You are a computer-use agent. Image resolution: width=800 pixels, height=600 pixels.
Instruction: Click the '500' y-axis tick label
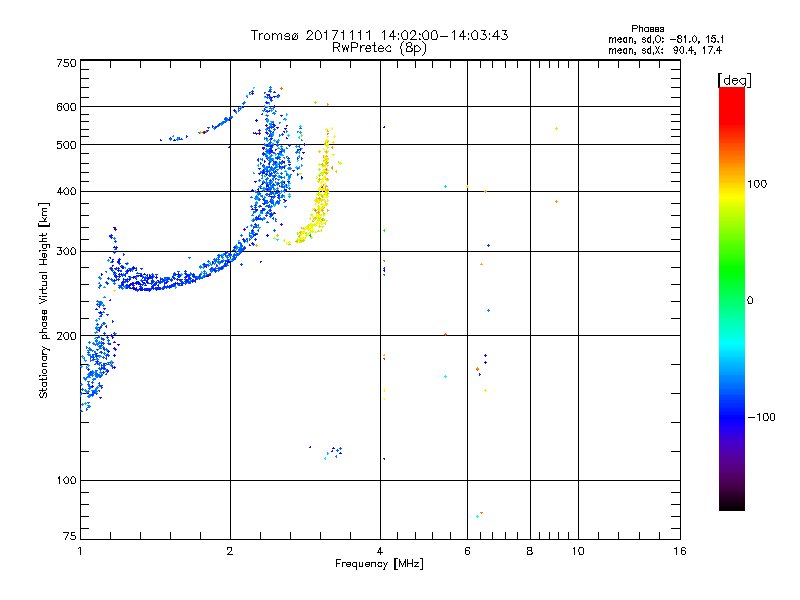[66, 145]
